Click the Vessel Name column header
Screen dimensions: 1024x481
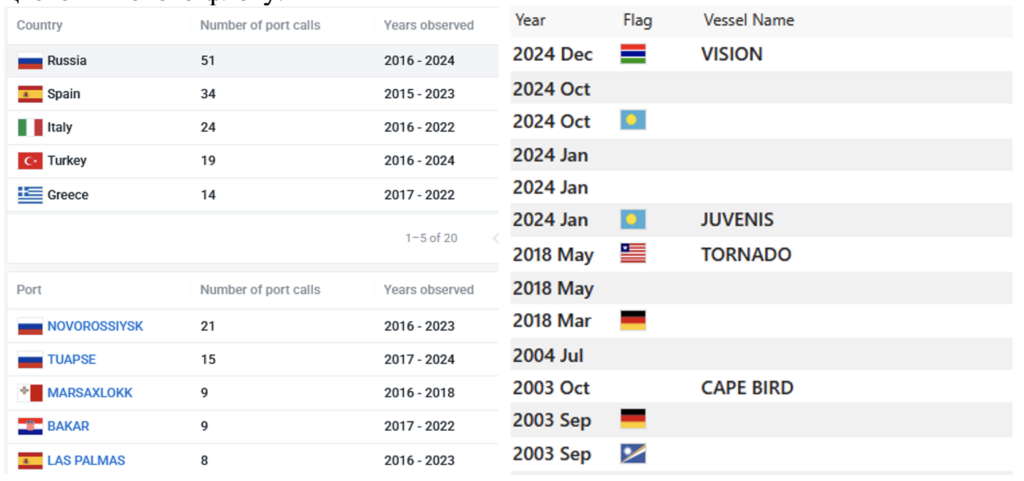[749, 20]
